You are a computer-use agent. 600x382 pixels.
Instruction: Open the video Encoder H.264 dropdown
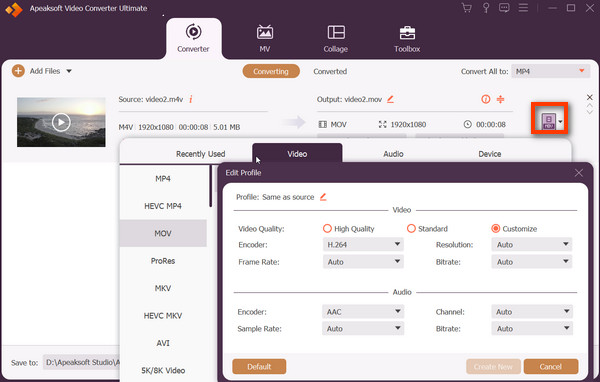coord(363,244)
